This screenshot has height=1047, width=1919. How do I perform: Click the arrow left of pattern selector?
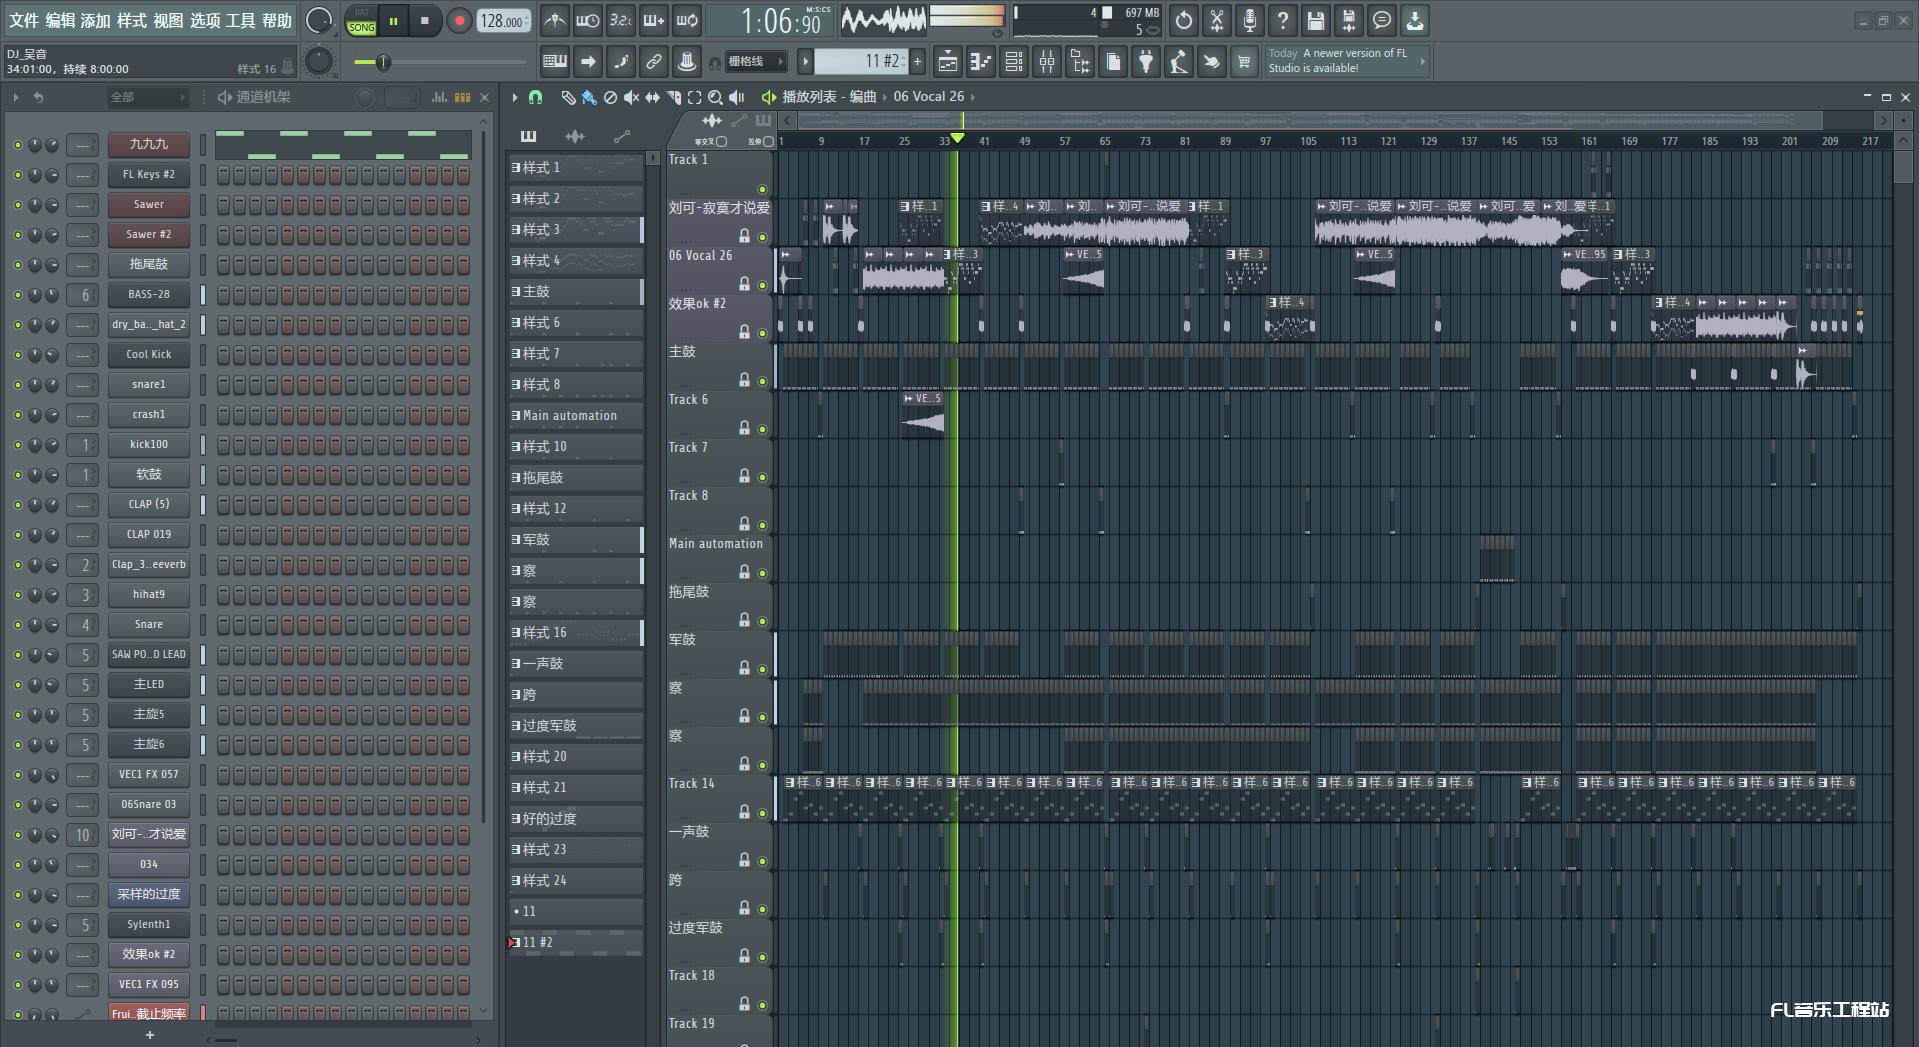click(805, 61)
